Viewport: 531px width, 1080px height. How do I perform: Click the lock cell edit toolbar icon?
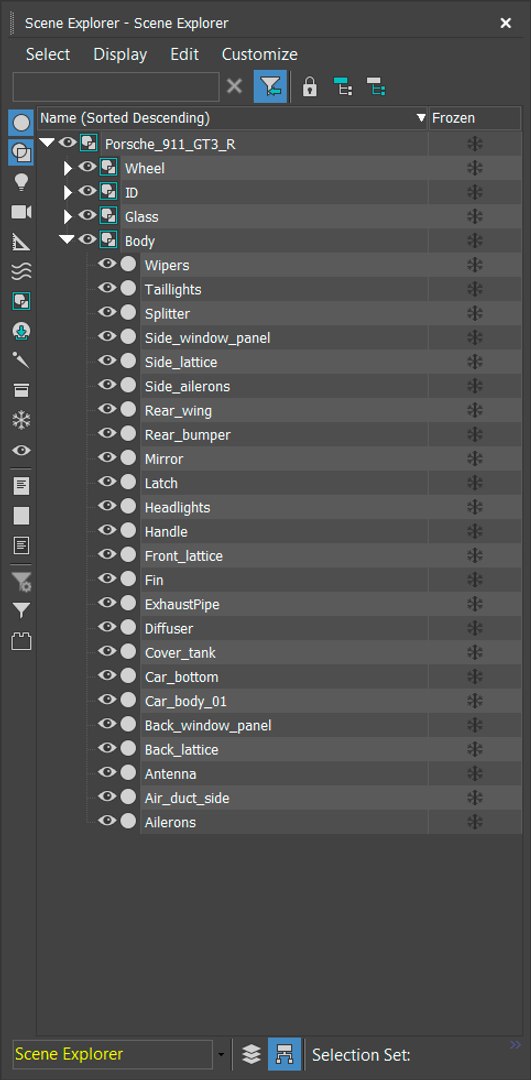(x=310, y=87)
